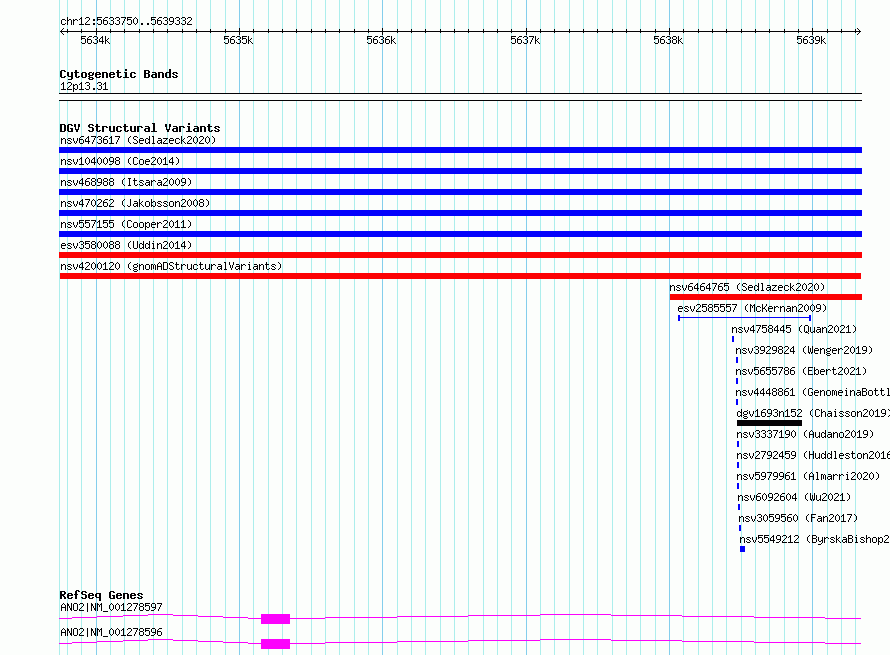Click the Cytogenetic Bands track title
The height and width of the screenshot is (655, 890).
pyautogui.click(x=119, y=74)
